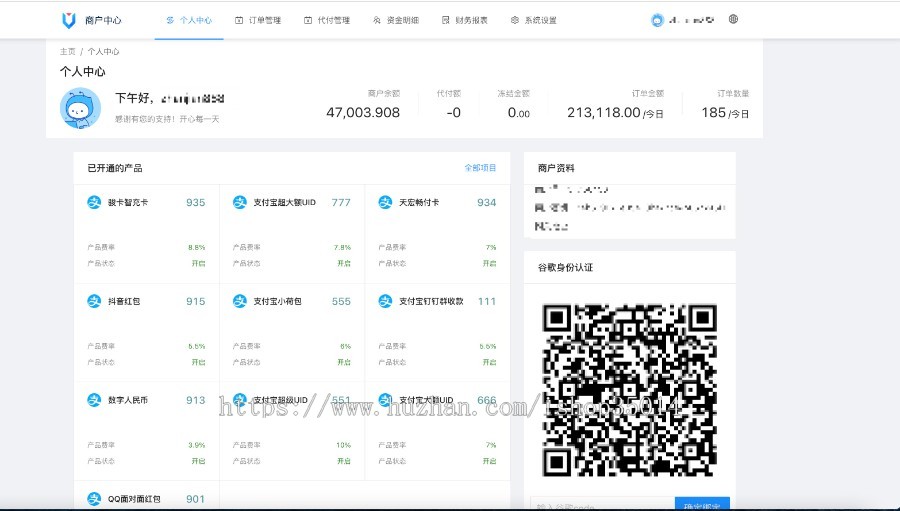Click the 谷歌身份认证 panel heading
This screenshot has height=511, width=900.
[565, 267]
